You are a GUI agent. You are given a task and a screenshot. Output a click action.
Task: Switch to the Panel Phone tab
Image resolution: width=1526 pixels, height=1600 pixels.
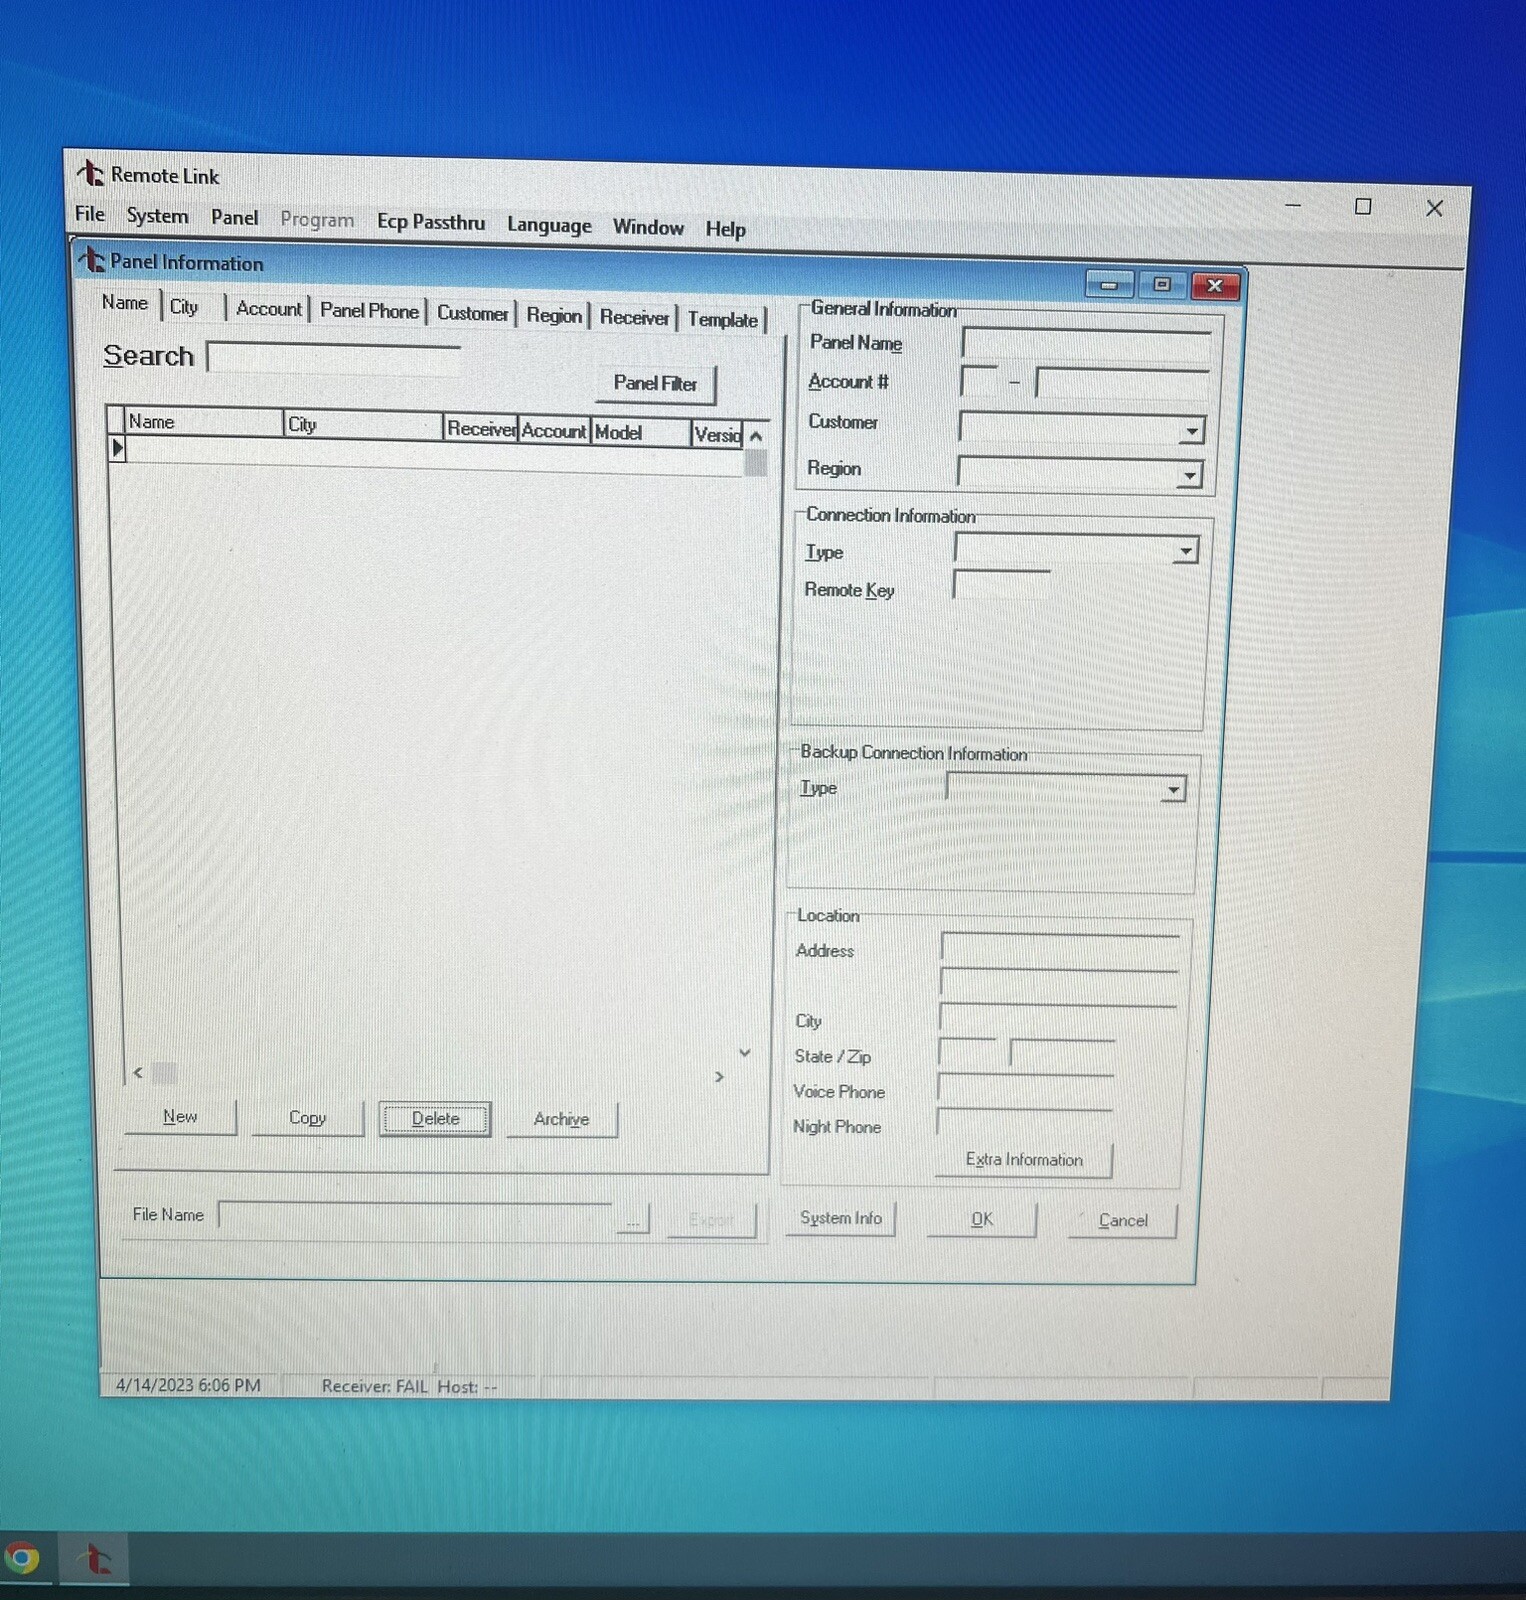(x=369, y=311)
